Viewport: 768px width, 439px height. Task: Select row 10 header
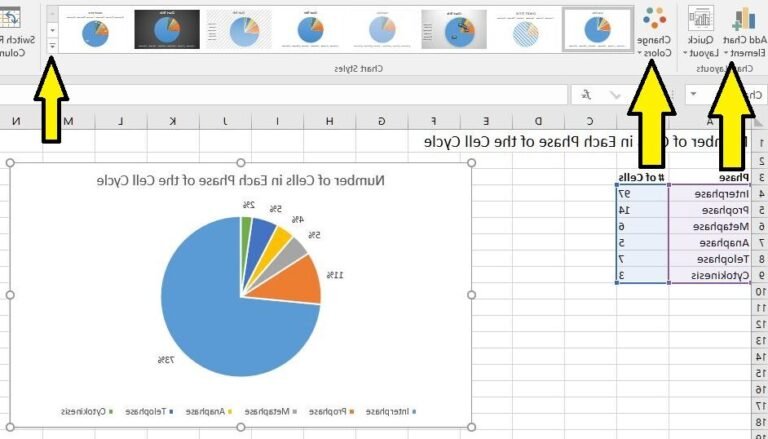760,291
